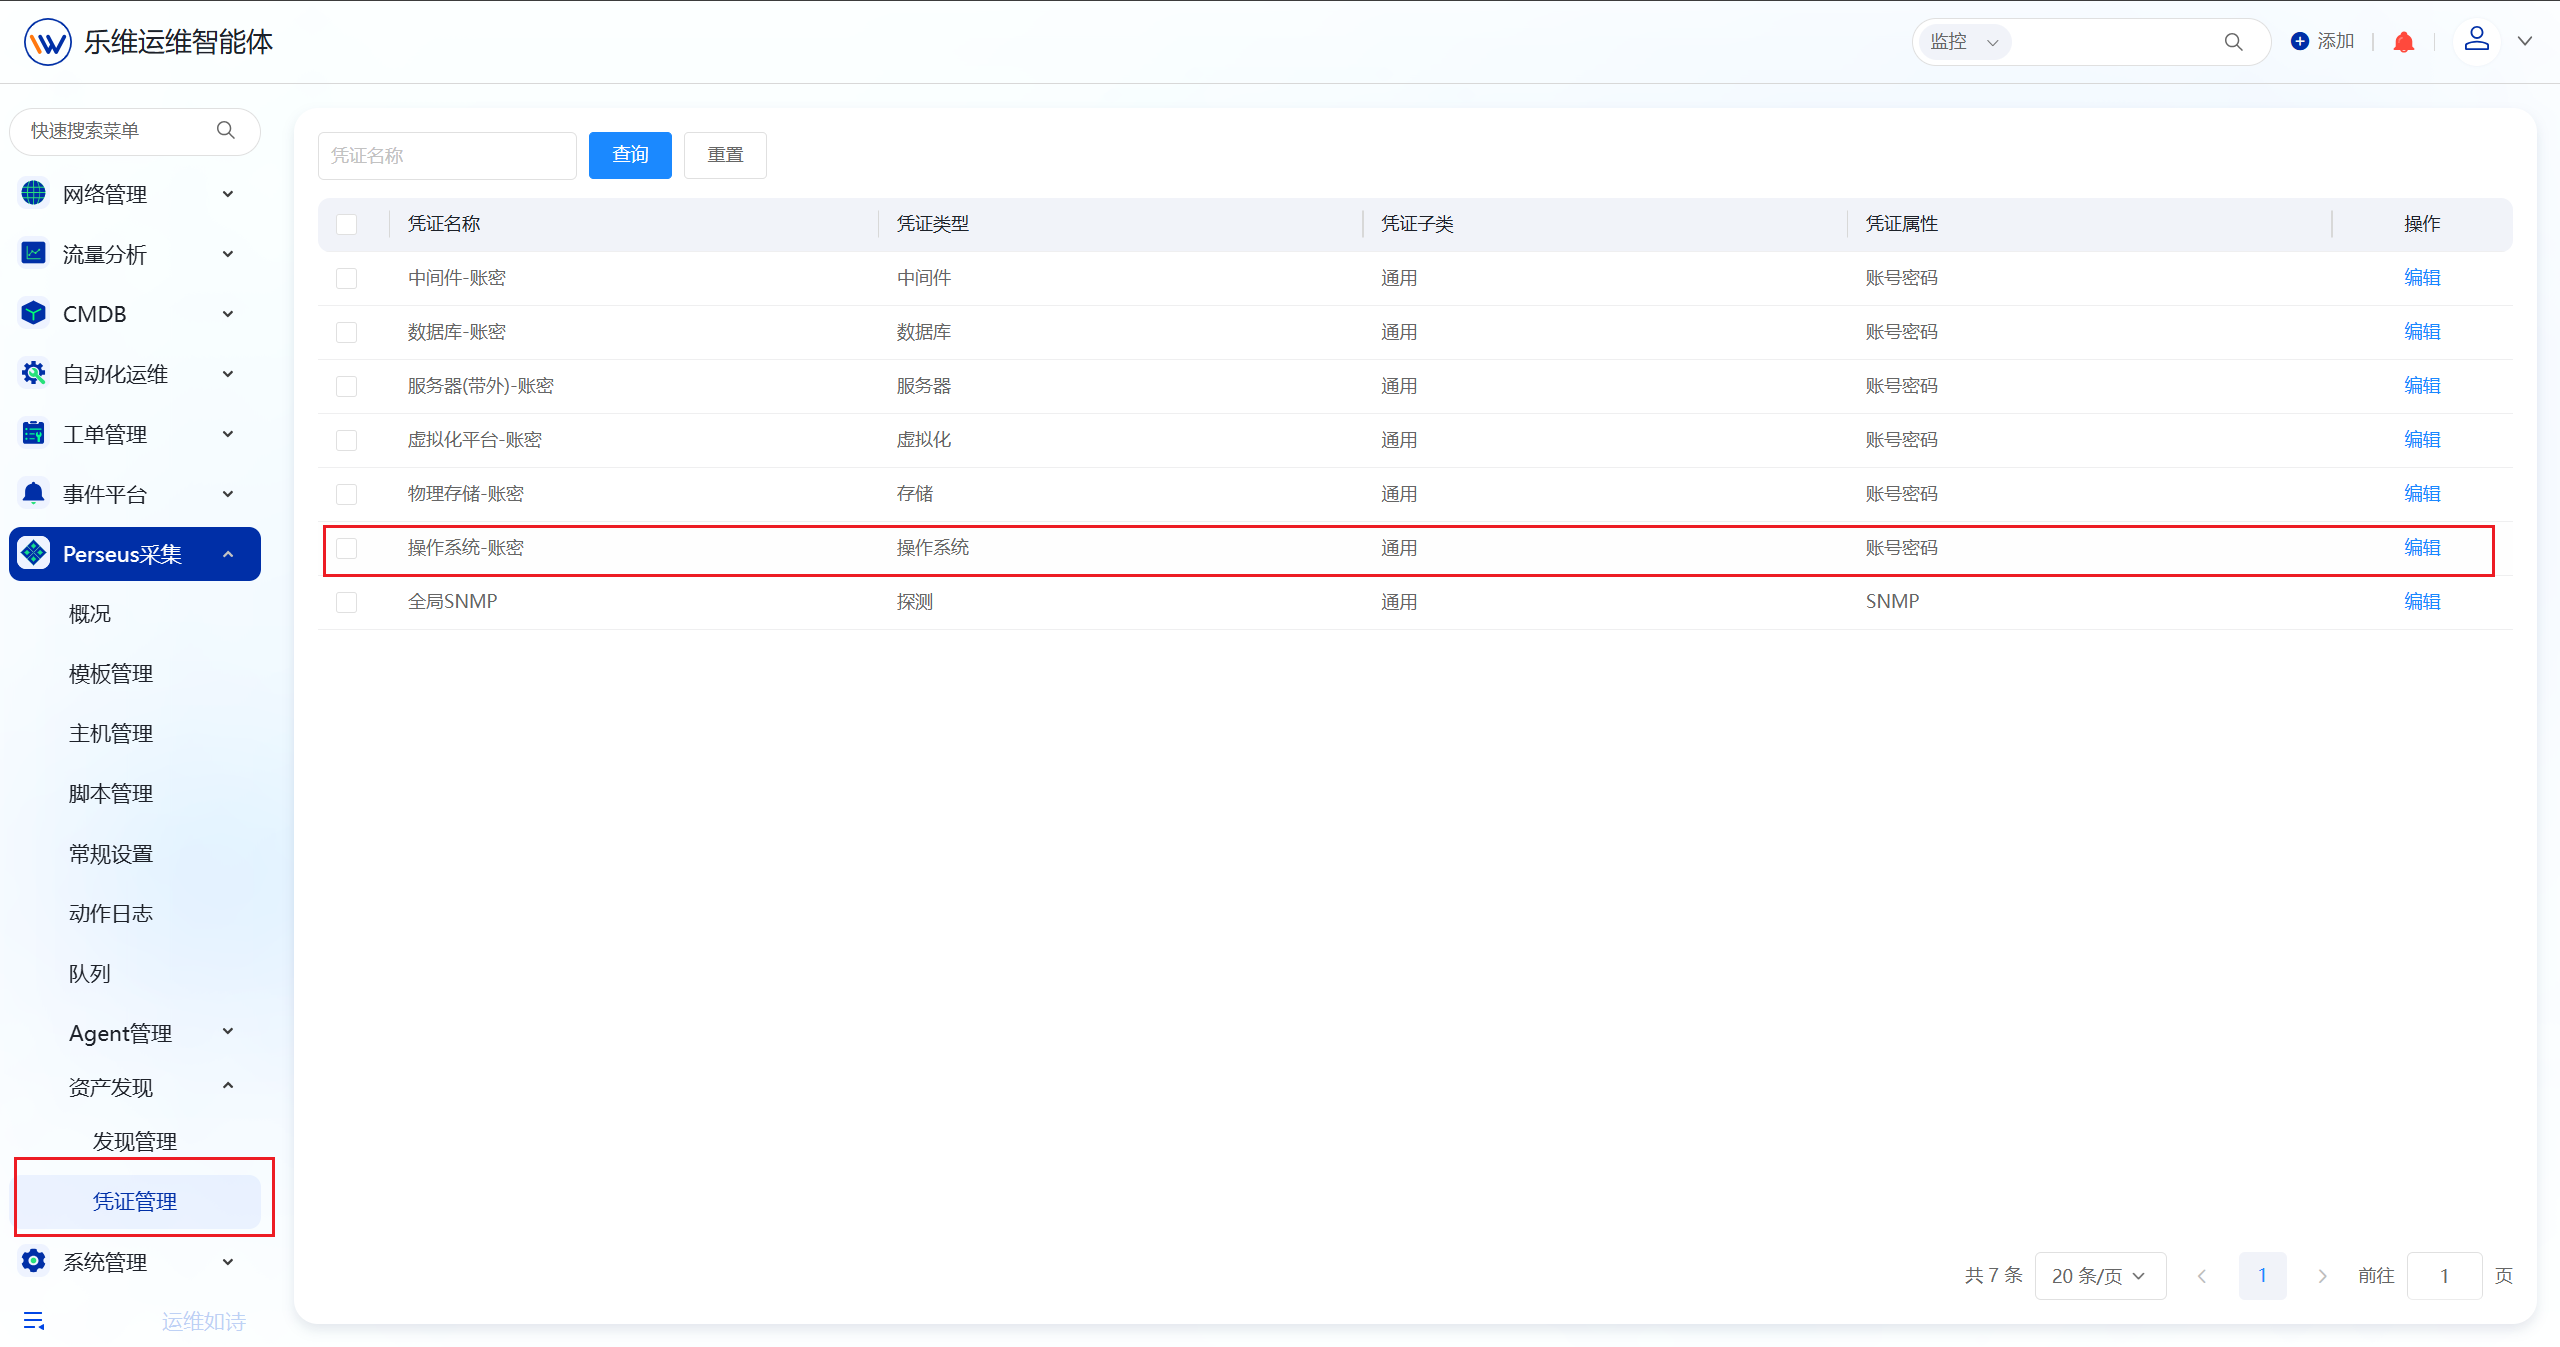Click the 事件平台 bell icon
The image size is (2560, 1347).
[x=34, y=493]
